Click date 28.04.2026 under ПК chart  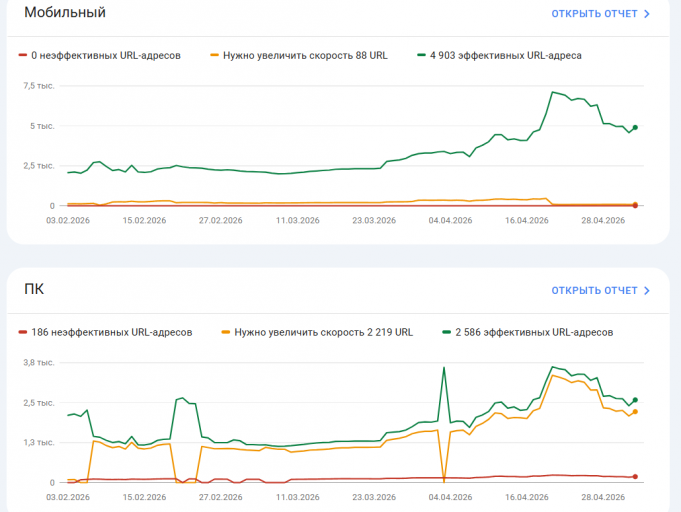(603, 497)
